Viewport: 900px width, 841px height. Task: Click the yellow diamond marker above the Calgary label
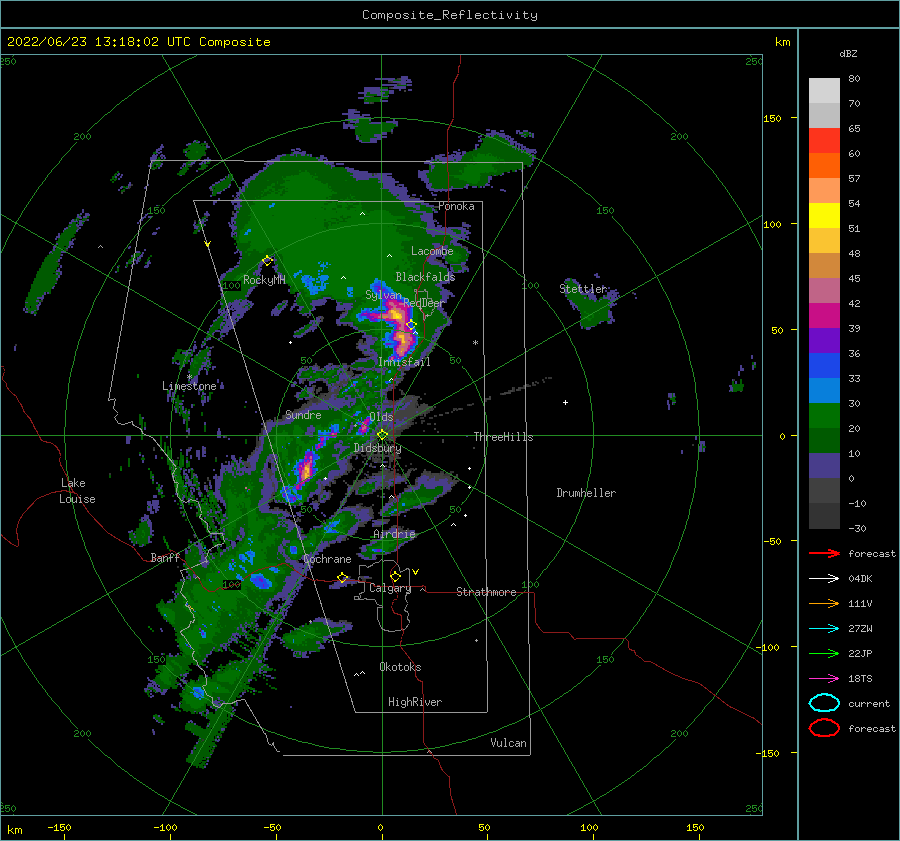pos(395,576)
